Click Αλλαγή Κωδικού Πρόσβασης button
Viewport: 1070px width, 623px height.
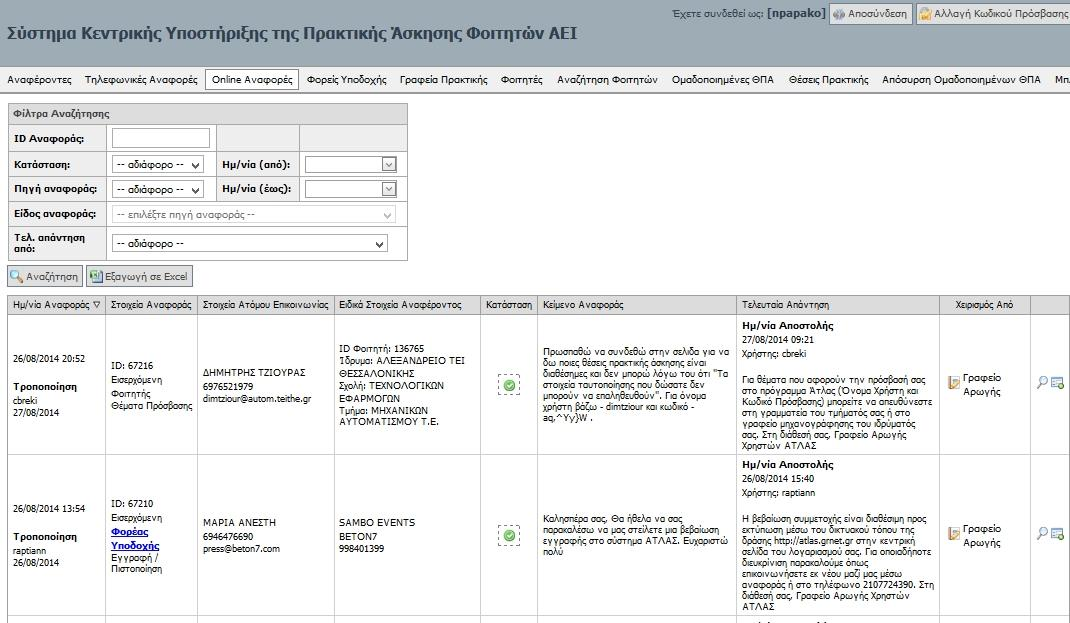(x=993, y=14)
